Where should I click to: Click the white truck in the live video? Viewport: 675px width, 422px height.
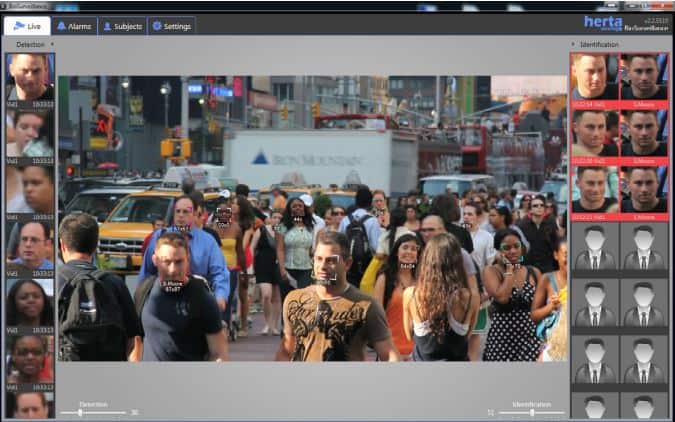click(320, 160)
